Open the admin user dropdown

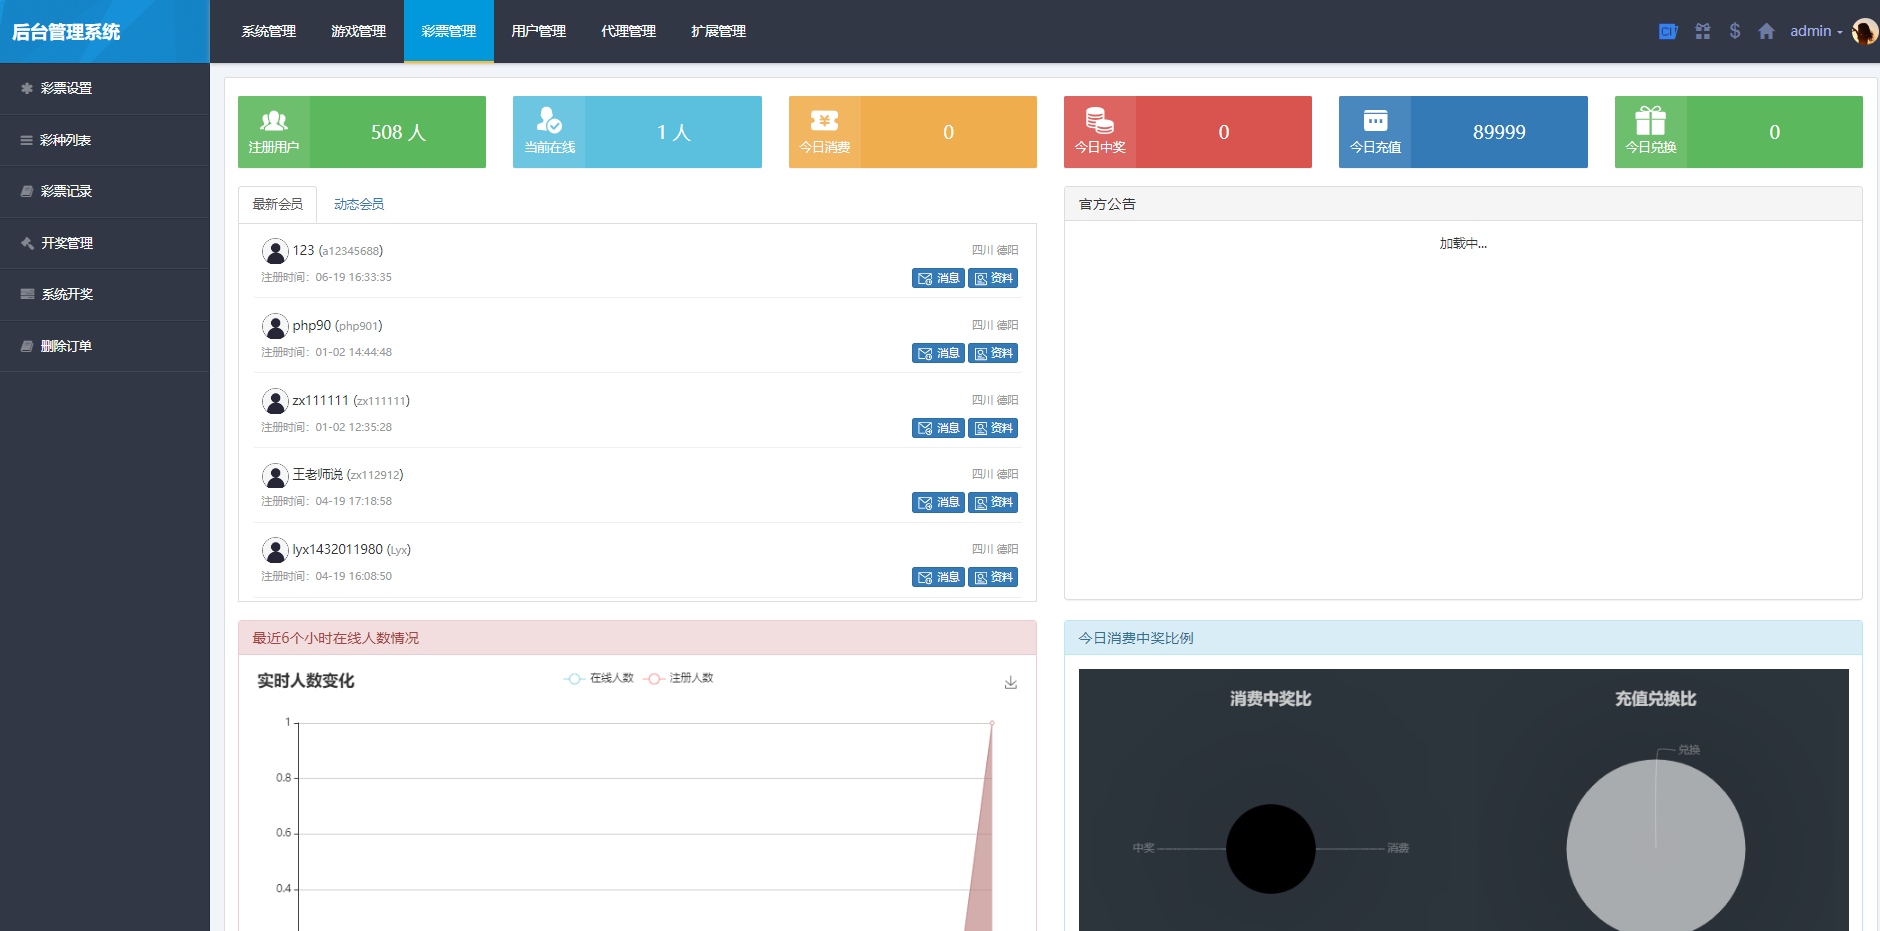point(1815,31)
